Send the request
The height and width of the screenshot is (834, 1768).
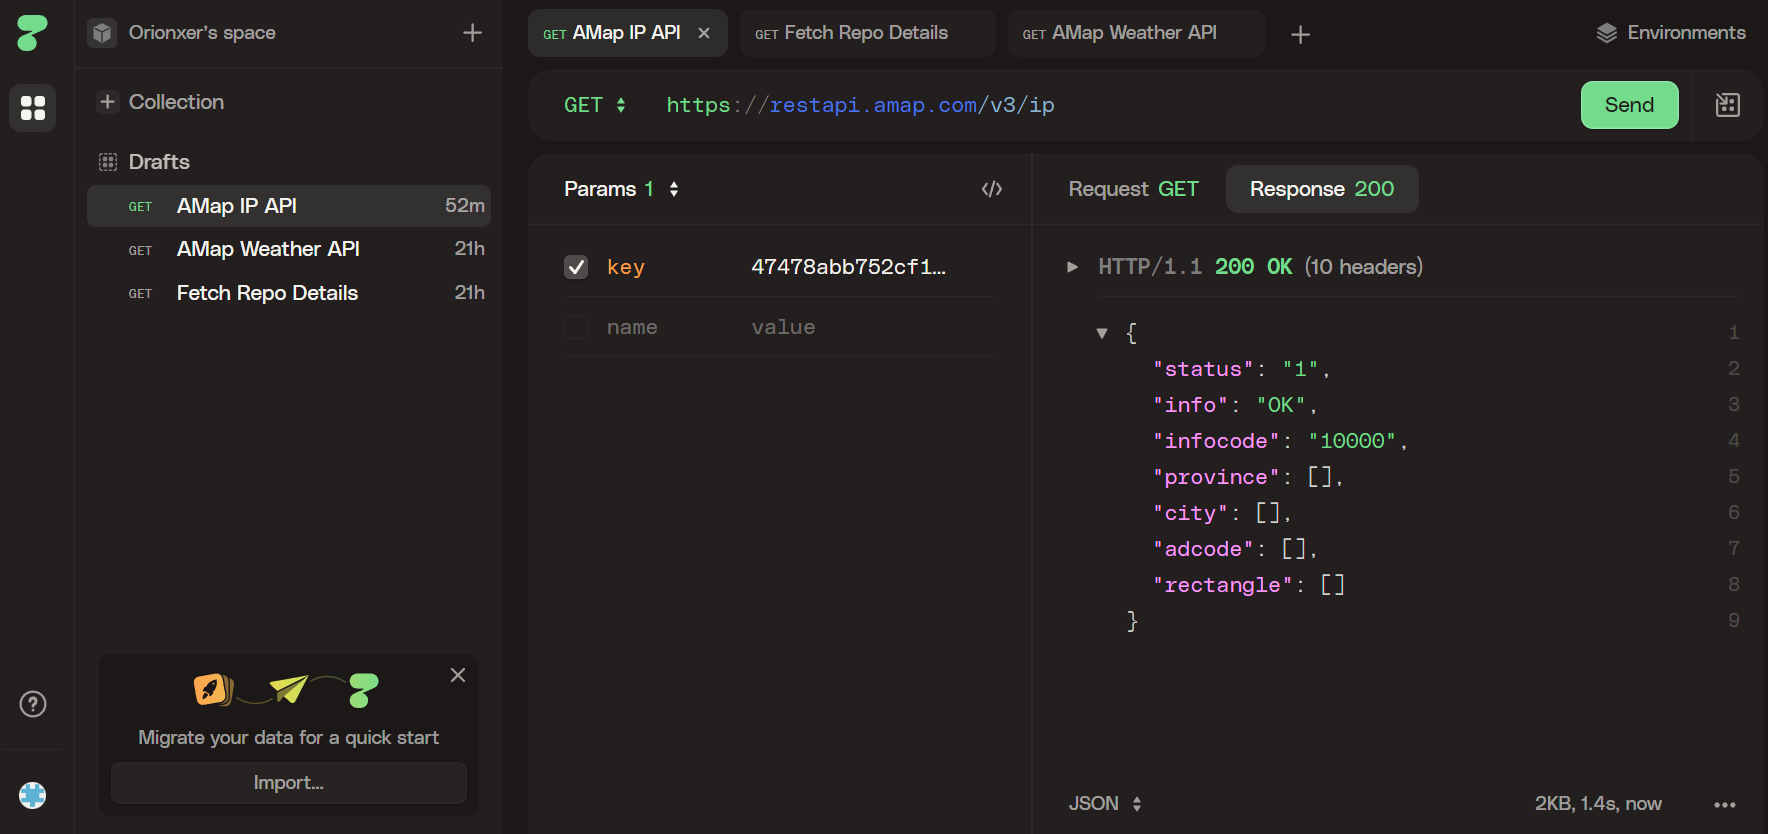click(x=1629, y=105)
